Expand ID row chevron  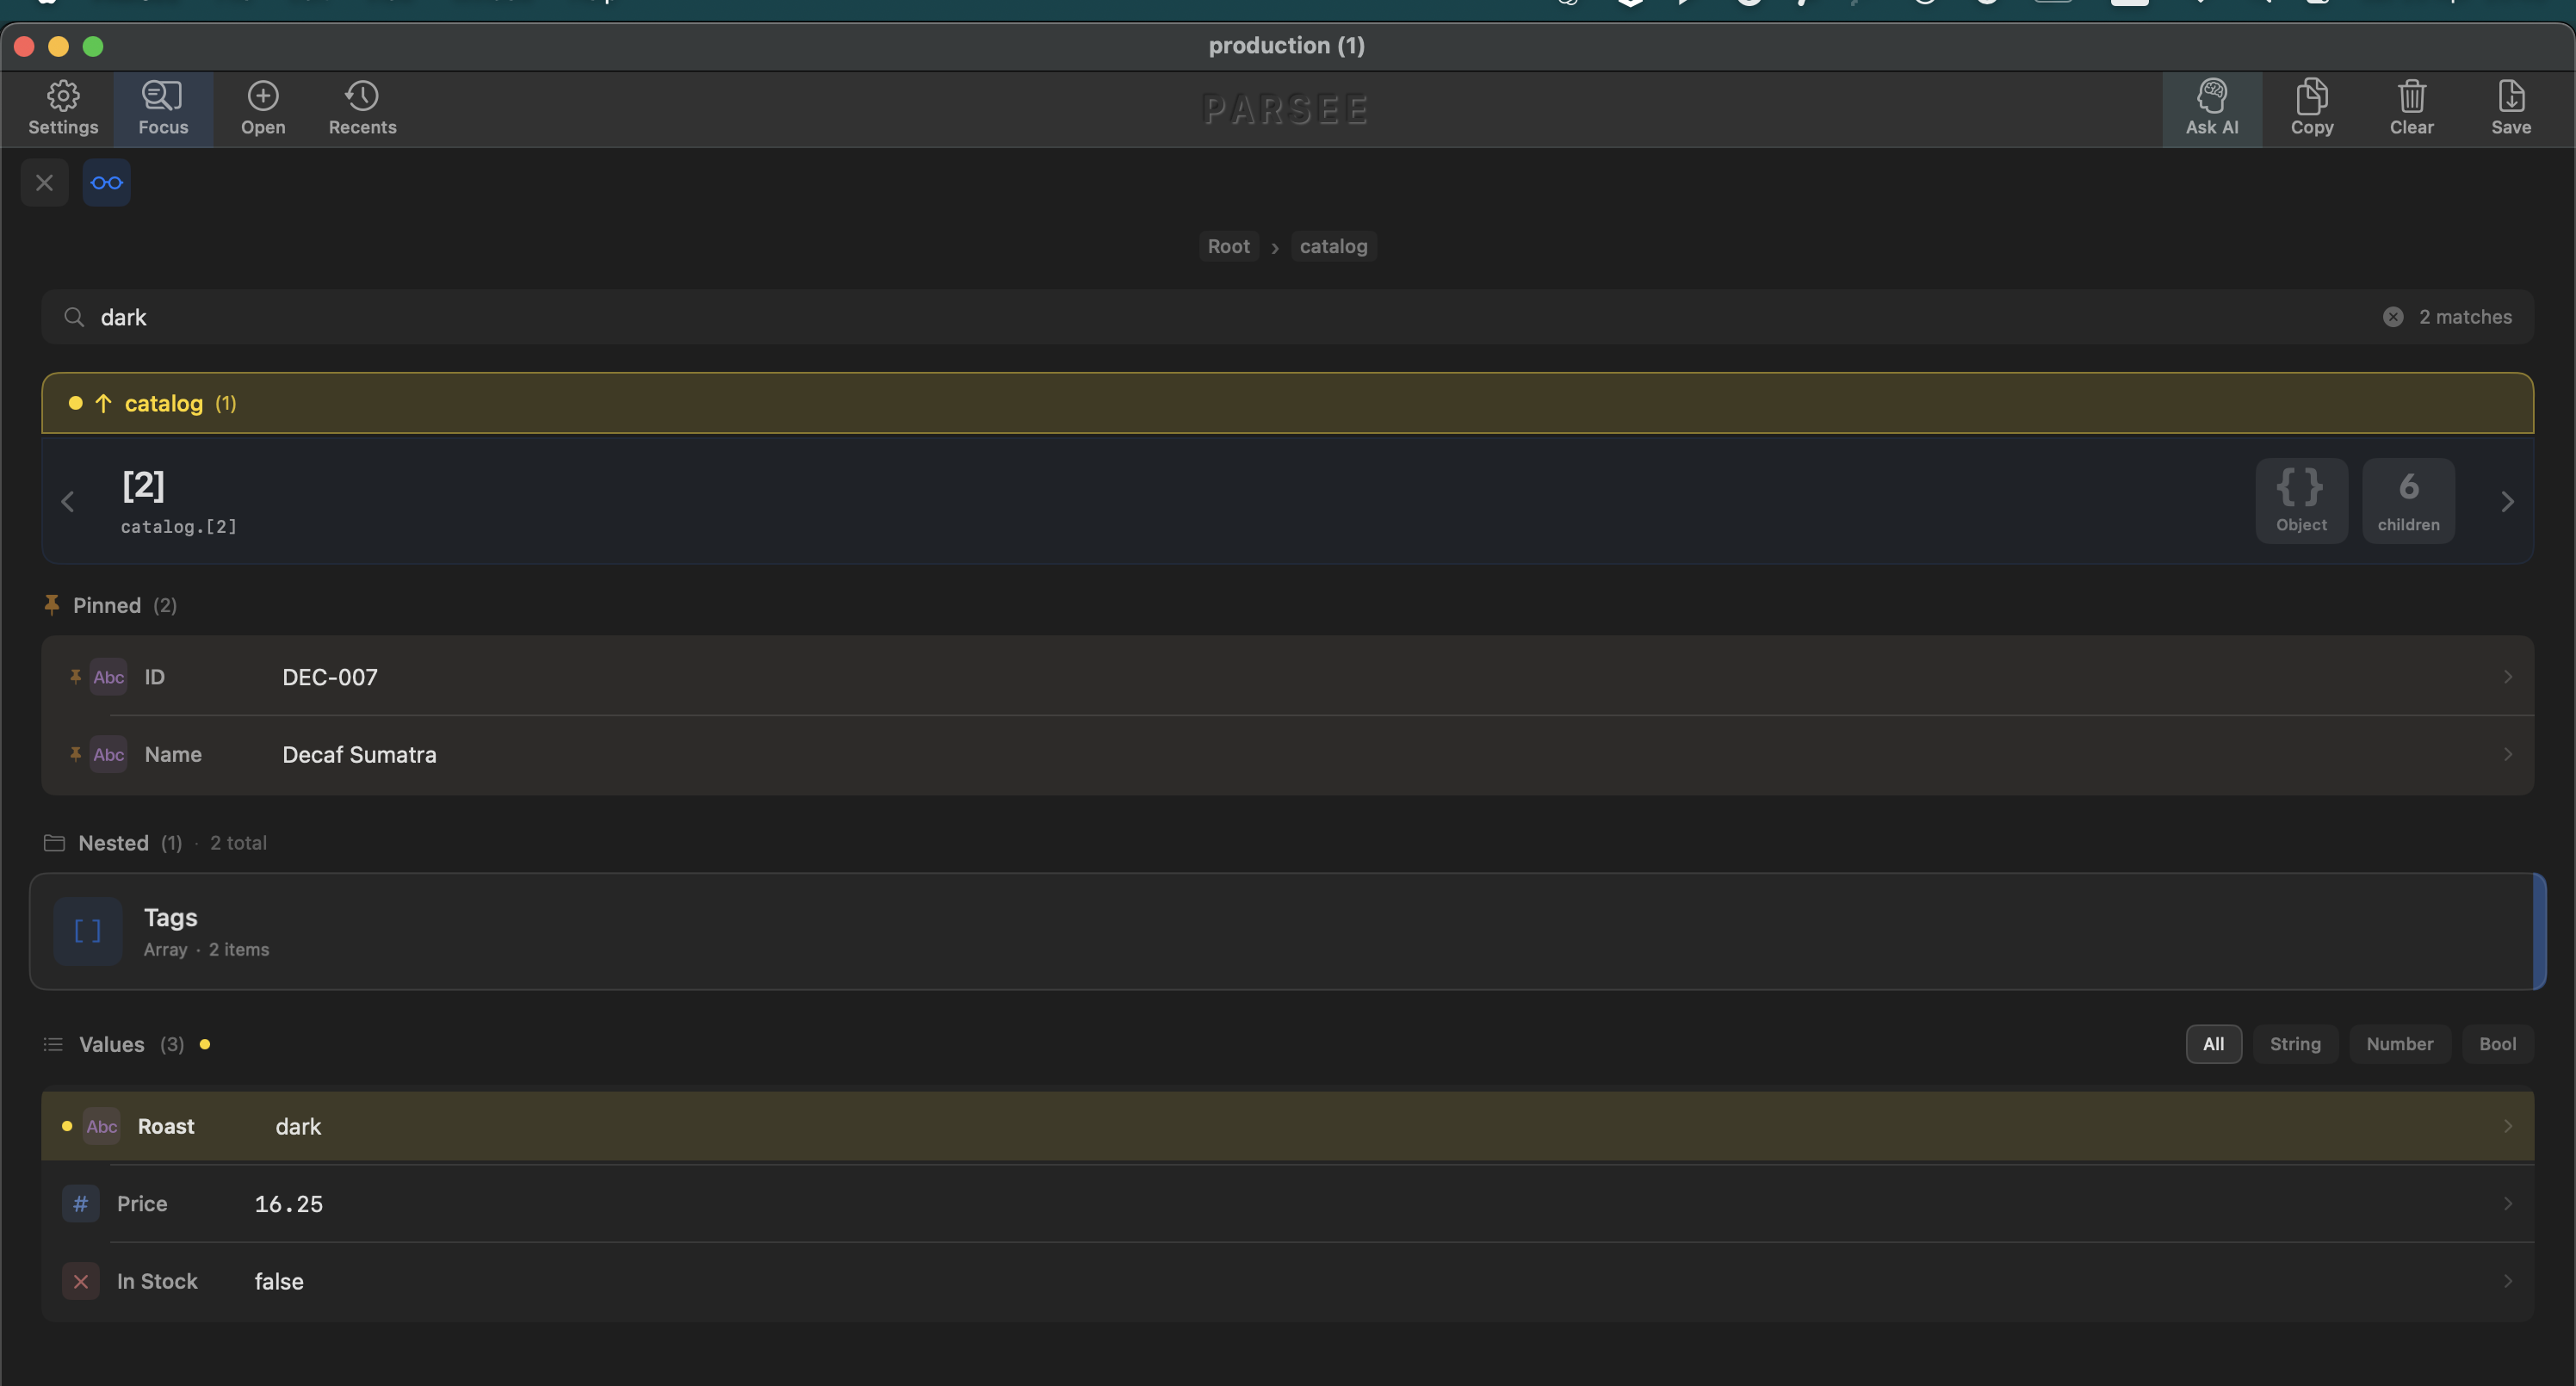coord(2507,677)
